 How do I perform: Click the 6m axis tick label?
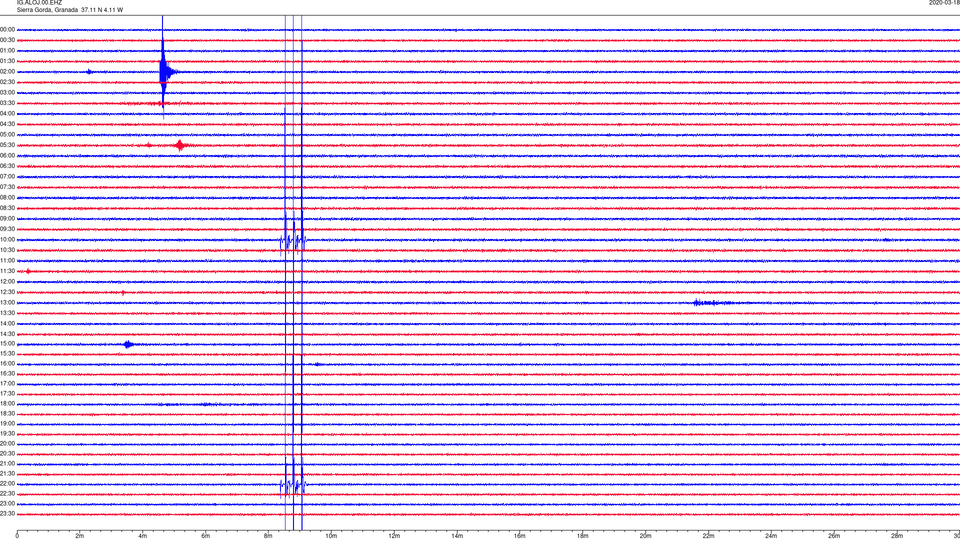pyautogui.click(x=206, y=536)
